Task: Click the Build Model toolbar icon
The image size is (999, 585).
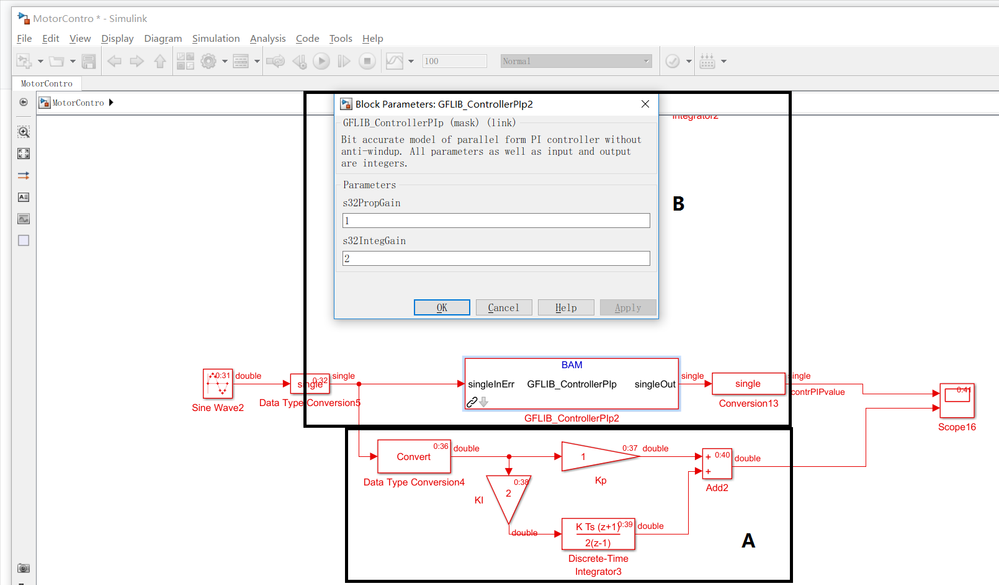Action: 707,61
